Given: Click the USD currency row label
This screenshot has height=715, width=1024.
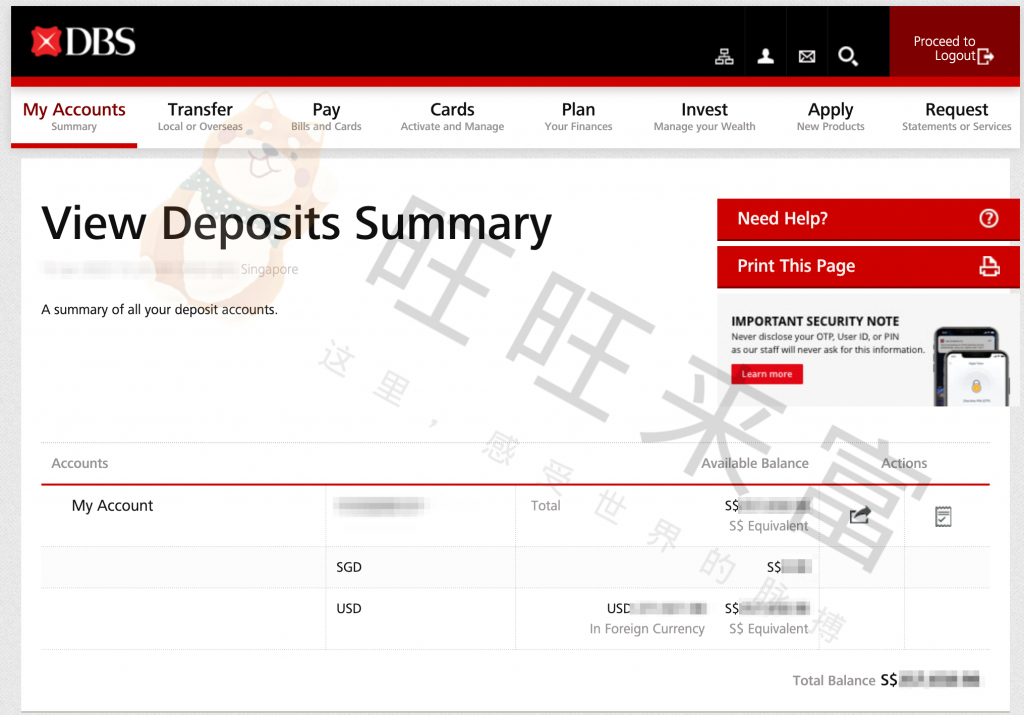Looking at the screenshot, I should [349, 608].
